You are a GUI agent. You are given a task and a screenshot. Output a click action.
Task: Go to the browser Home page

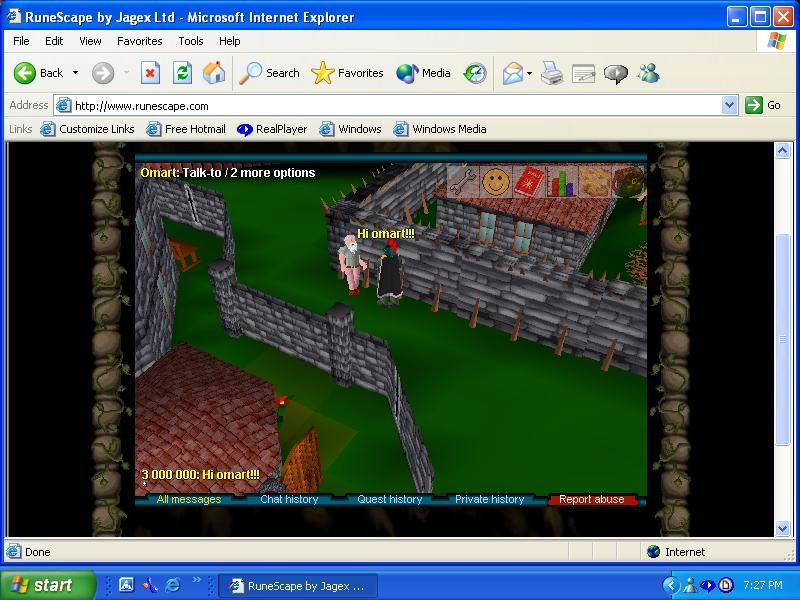click(214, 73)
